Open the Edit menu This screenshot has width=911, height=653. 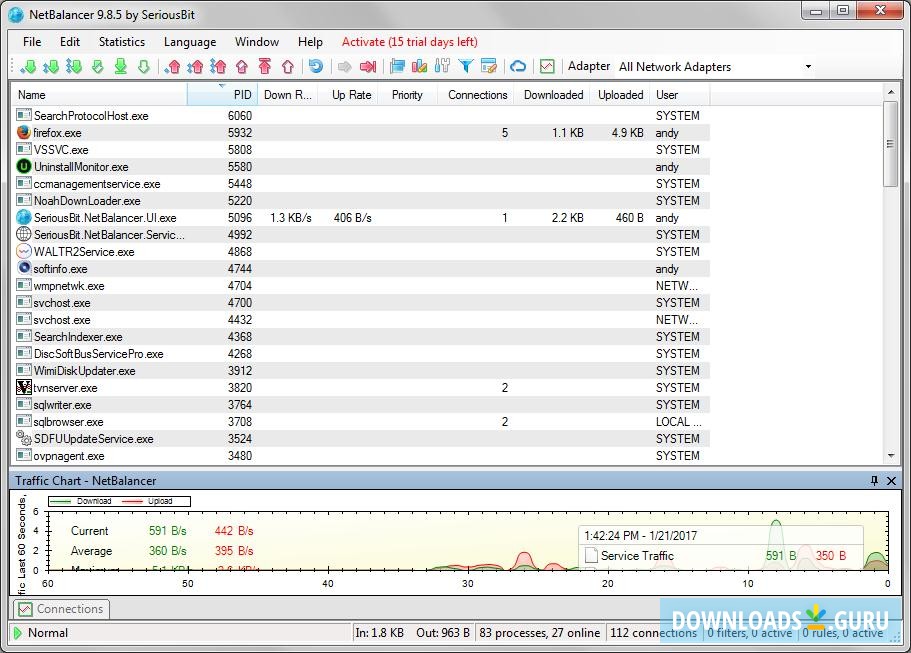[70, 42]
